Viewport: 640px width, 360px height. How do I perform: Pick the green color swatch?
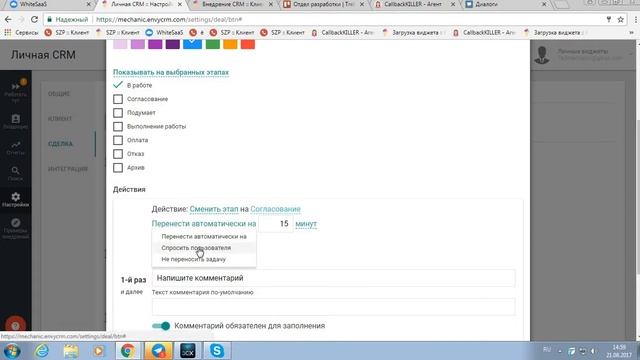tap(213, 44)
